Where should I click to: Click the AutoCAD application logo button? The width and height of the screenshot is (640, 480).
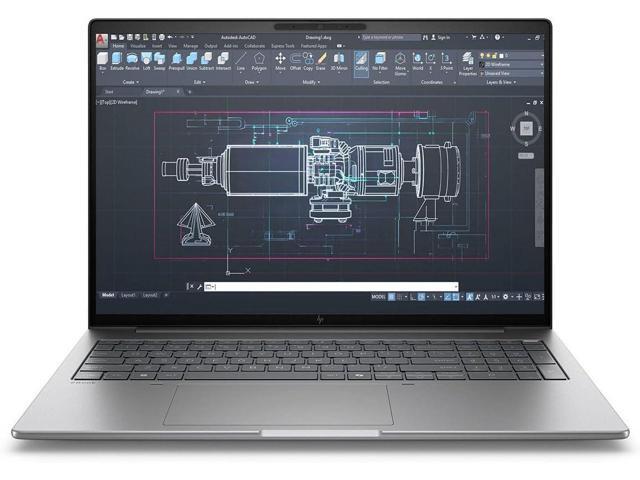pyautogui.click(x=103, y=37)
